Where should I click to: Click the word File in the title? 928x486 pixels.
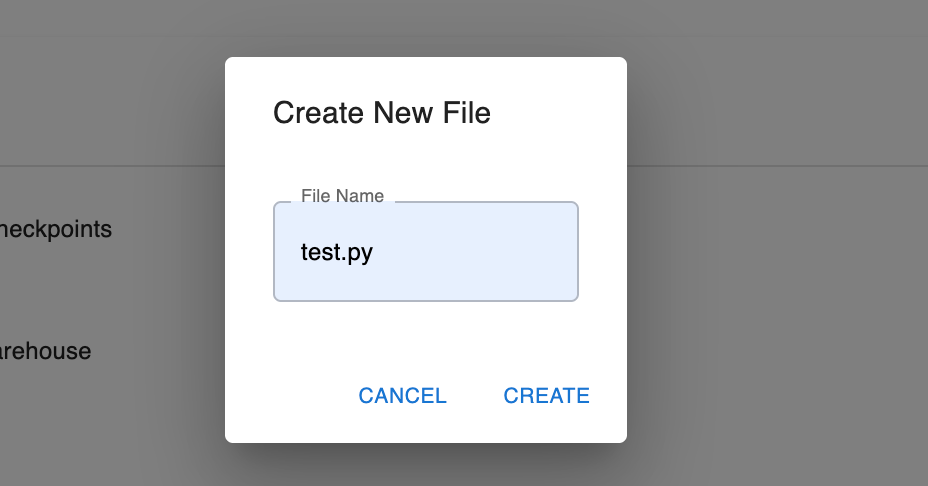coord(466,112)
